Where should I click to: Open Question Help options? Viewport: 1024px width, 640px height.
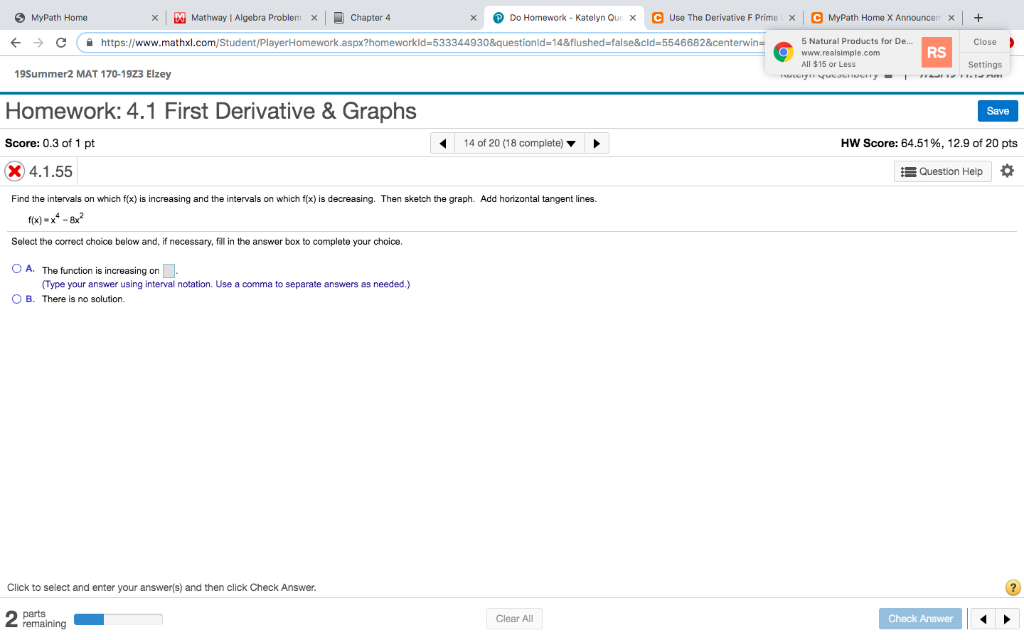941,171
